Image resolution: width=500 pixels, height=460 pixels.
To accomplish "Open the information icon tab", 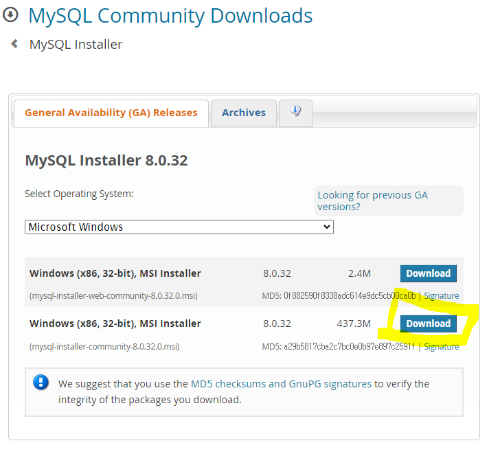I will [x=296, y=113].
